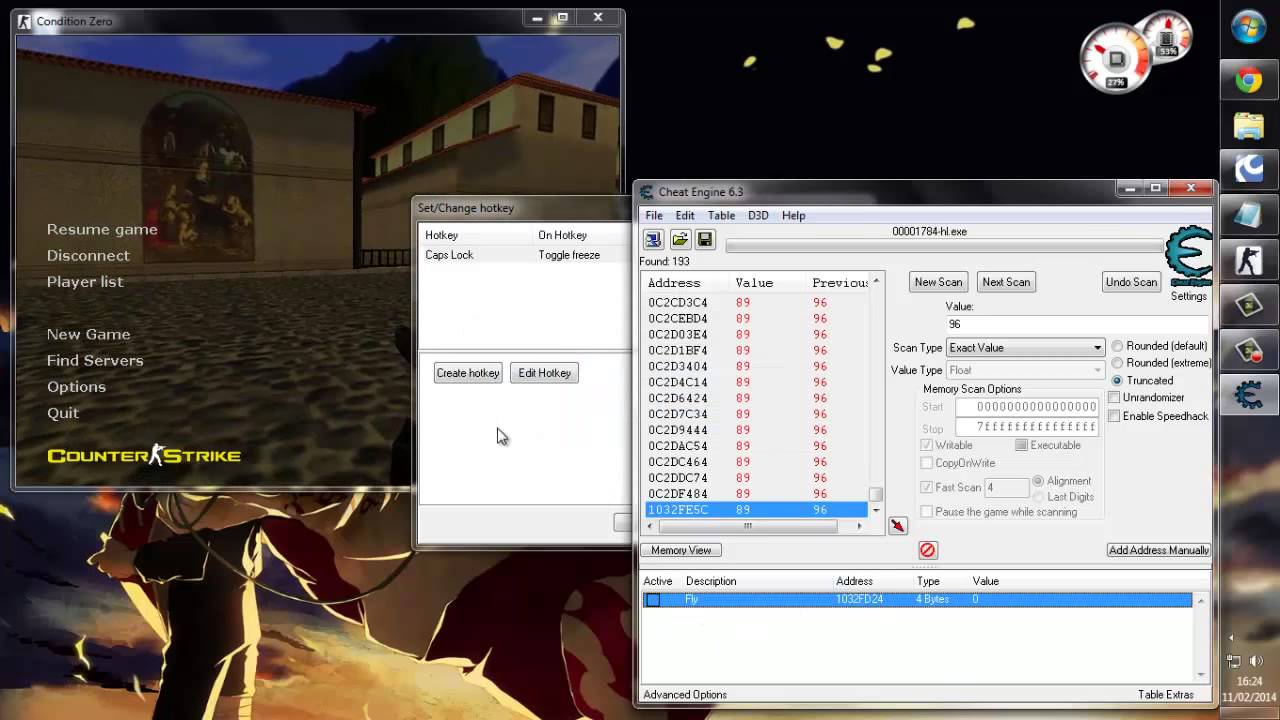Open Options in Condition Zero menu

coord(76,386)
